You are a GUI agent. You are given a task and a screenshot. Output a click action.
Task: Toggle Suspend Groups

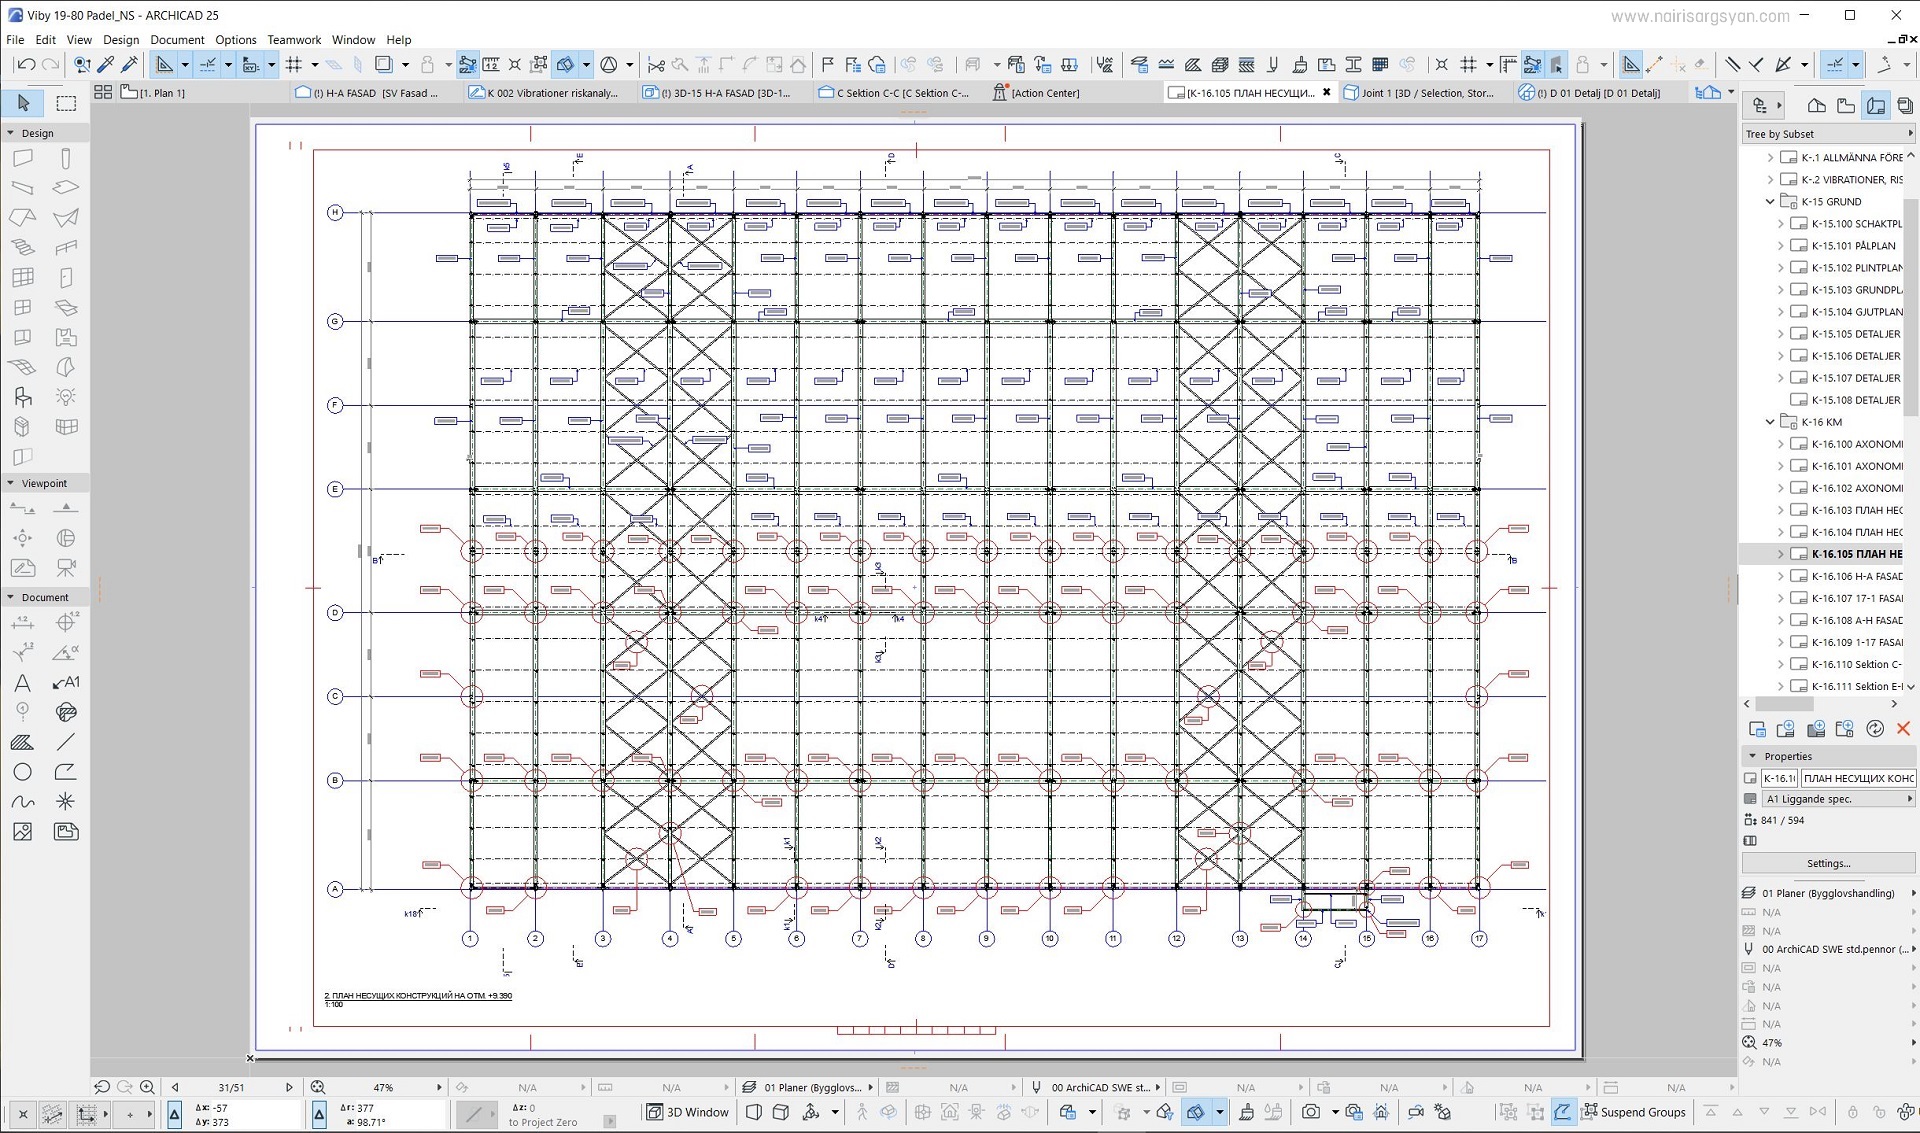click(1634, 1112)
